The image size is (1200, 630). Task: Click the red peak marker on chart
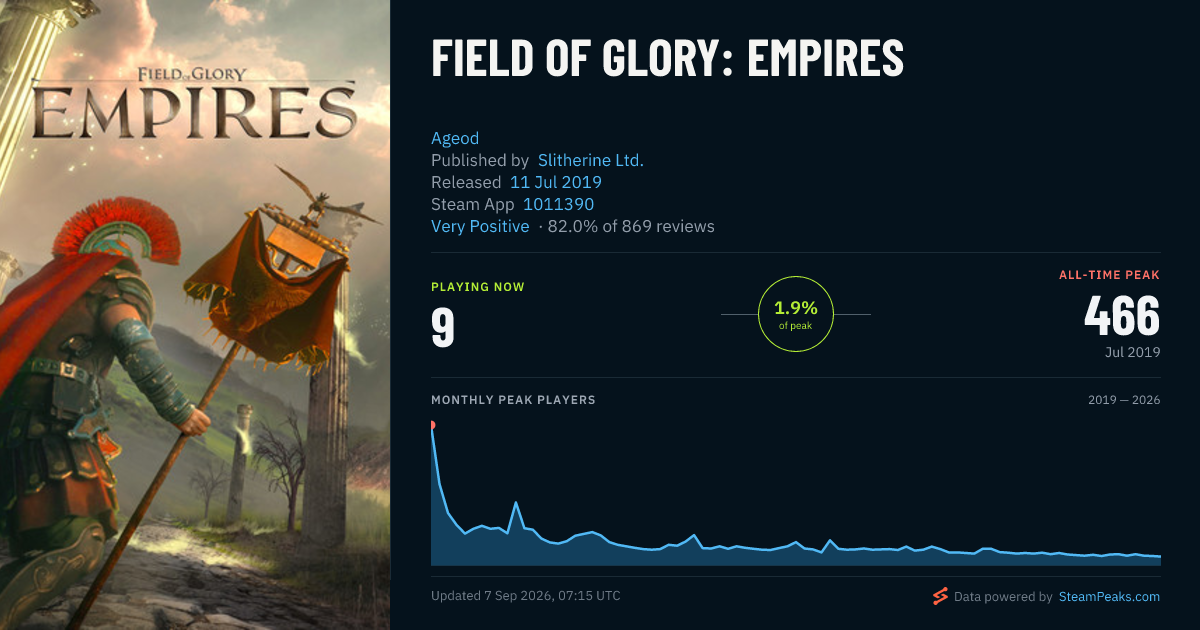pos(432,425)
